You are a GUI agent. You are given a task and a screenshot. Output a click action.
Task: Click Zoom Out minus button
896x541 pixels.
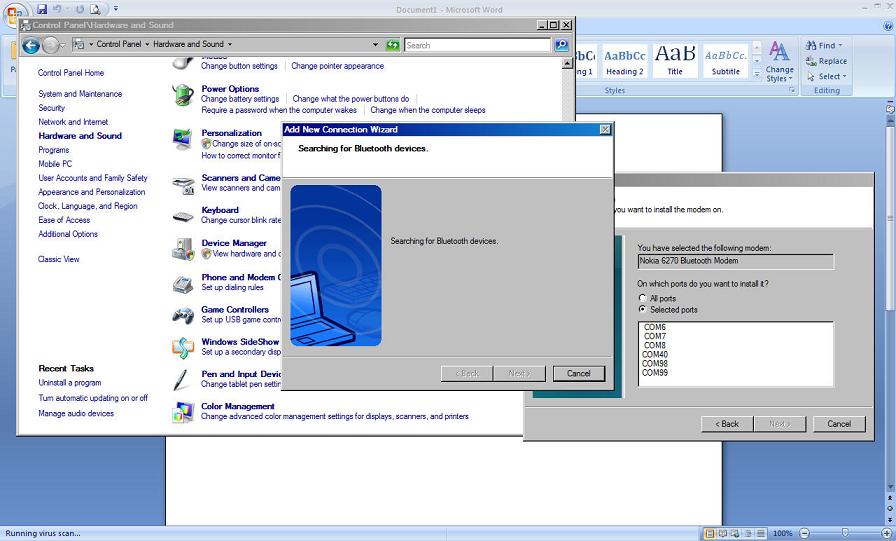point(805,534)
